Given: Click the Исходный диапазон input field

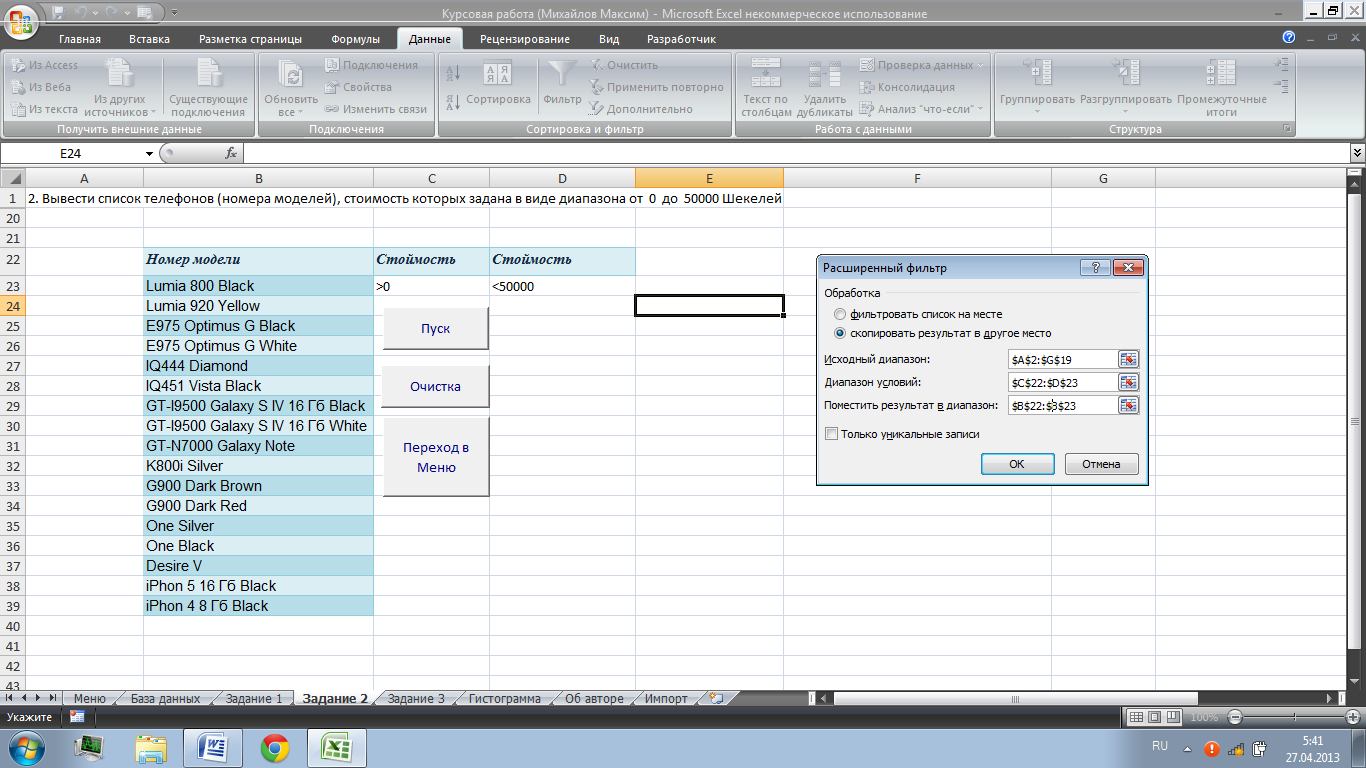Looking at the screenshot, I should pyautogui.click(x=1063, y=360).
